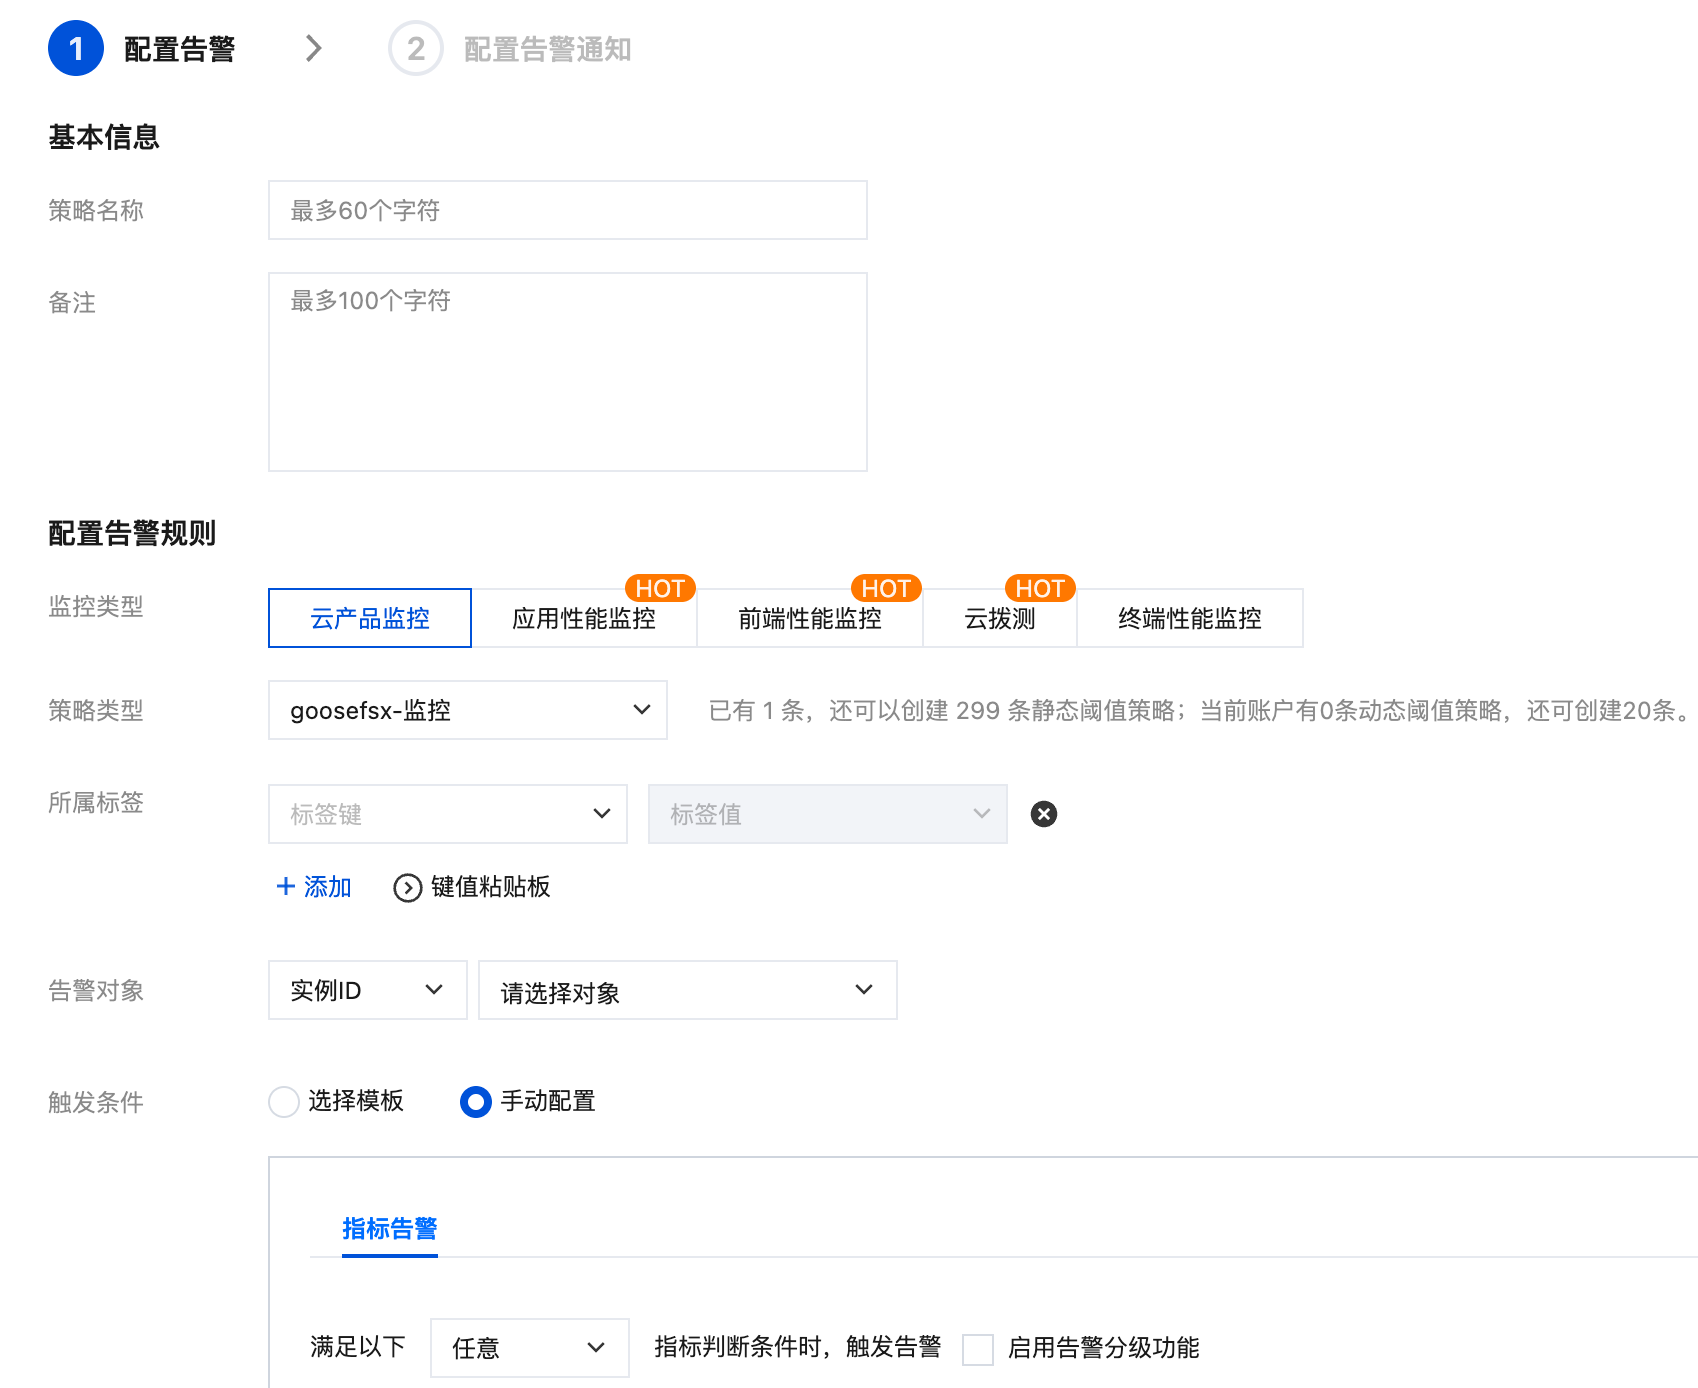Click the chevron arrow between wizard steps
Viewport: 1698px width, 1388px height.
pos(314,48)
